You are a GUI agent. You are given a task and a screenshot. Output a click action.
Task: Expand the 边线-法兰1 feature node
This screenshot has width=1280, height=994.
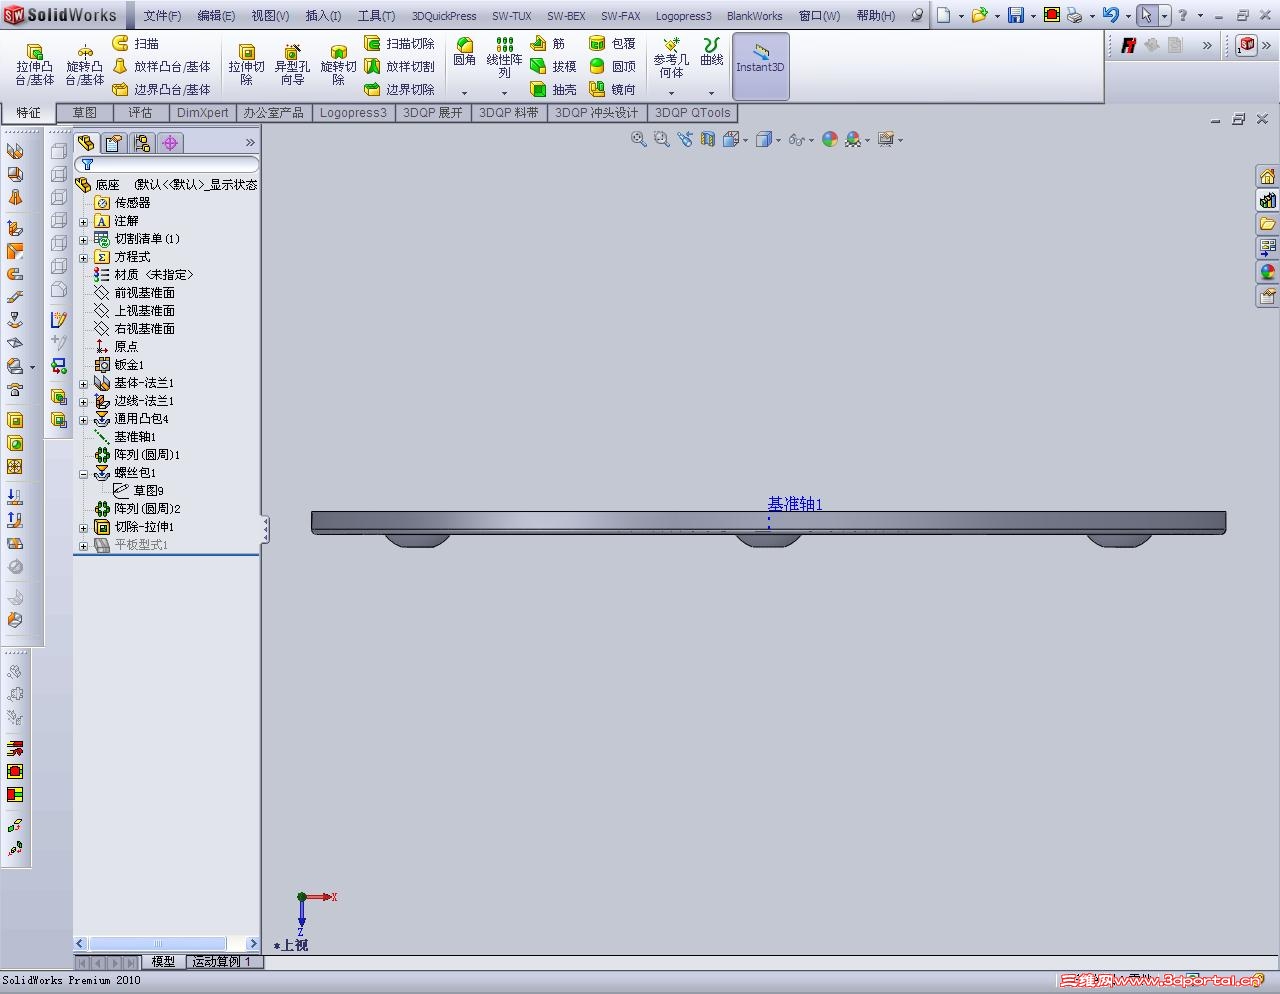coord(84,401)
